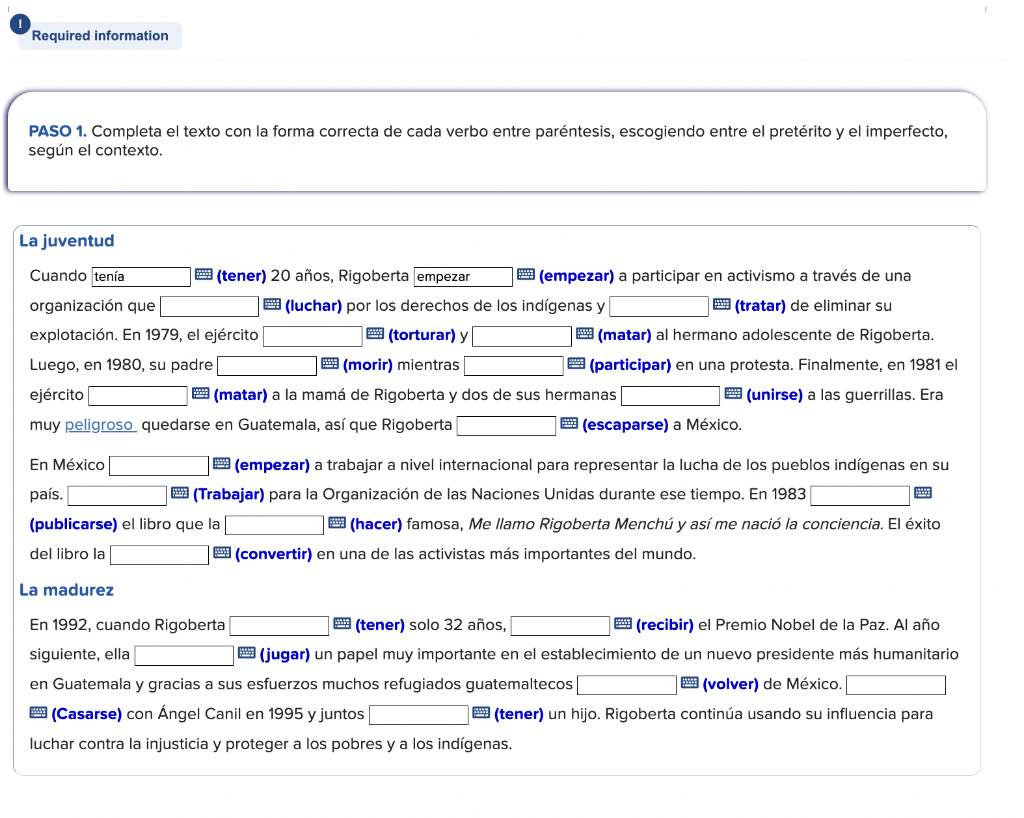1024x818 pixels.
Task: Click the Required information banner
Action: coord(99,36)
